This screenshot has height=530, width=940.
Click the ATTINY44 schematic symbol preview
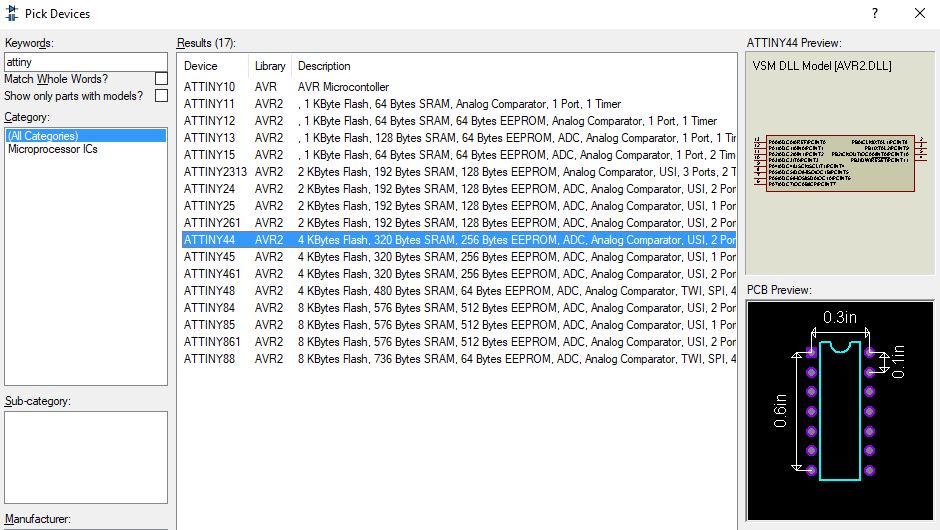[840, 162]
